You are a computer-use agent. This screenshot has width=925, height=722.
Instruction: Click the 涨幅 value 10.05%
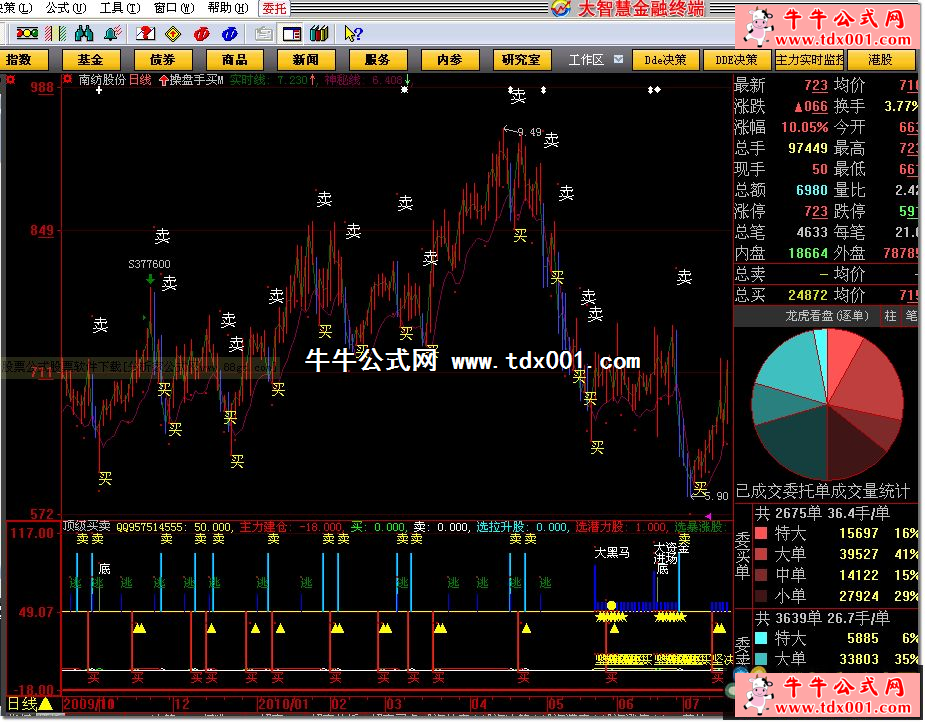pyautogui.click(x=805, y=127)
